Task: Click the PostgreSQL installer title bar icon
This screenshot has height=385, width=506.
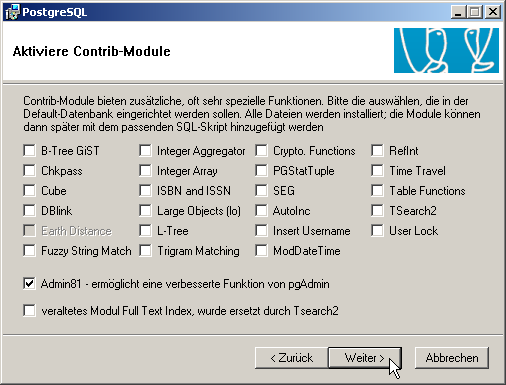Action: tap(12, 12)
